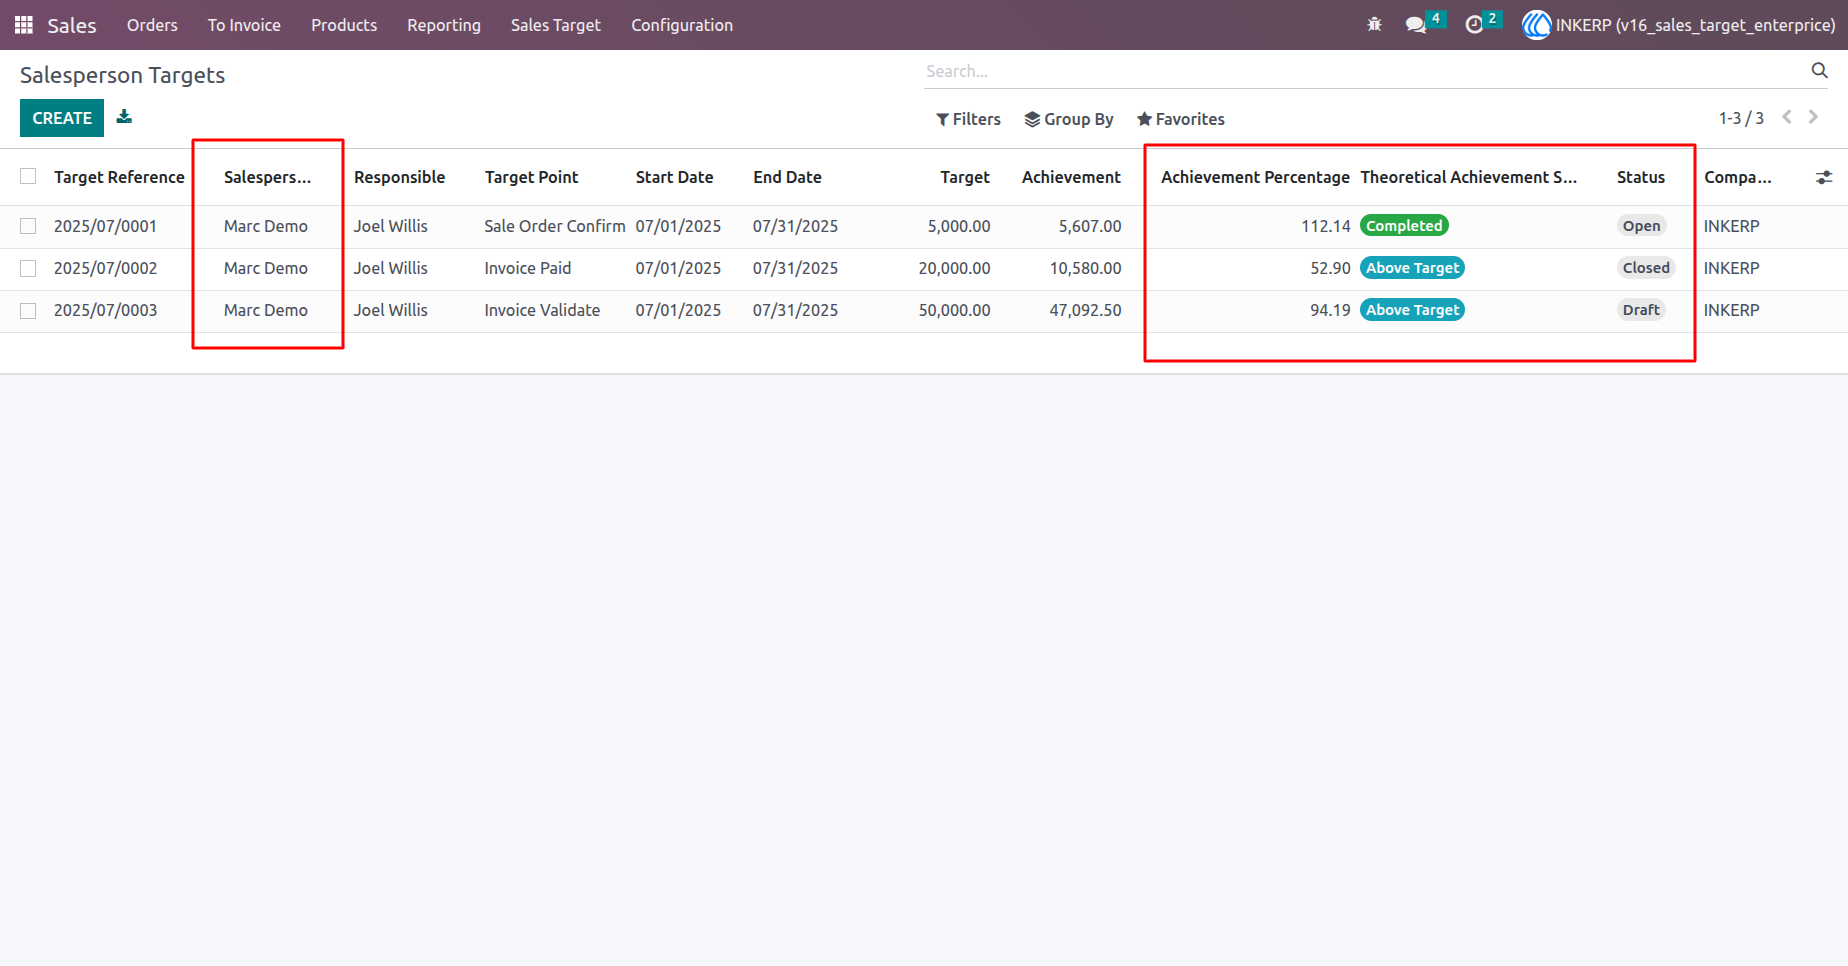Image resolution: width=1848 pixels, height=966 pixels.
Task: Open the activities clock icon
Action: (1474, 25)
